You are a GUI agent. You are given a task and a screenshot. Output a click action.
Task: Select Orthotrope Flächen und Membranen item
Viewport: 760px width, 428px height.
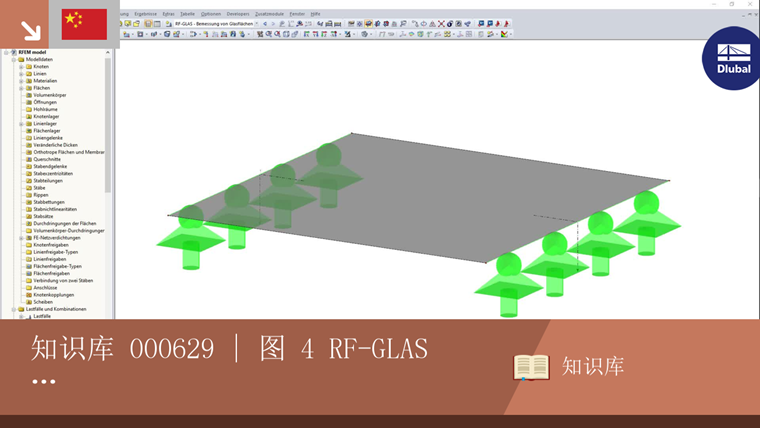[69, 152]
